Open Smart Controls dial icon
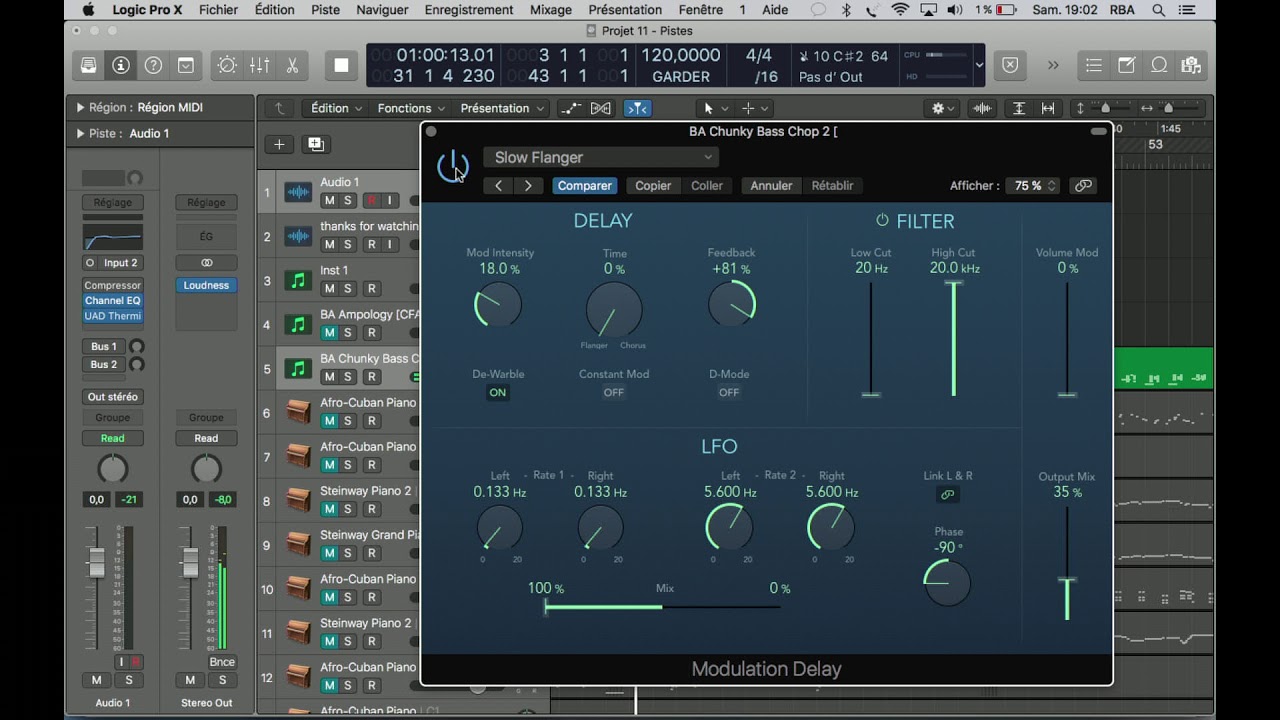This screenshot has height=720, width=1280. [227, 65]
